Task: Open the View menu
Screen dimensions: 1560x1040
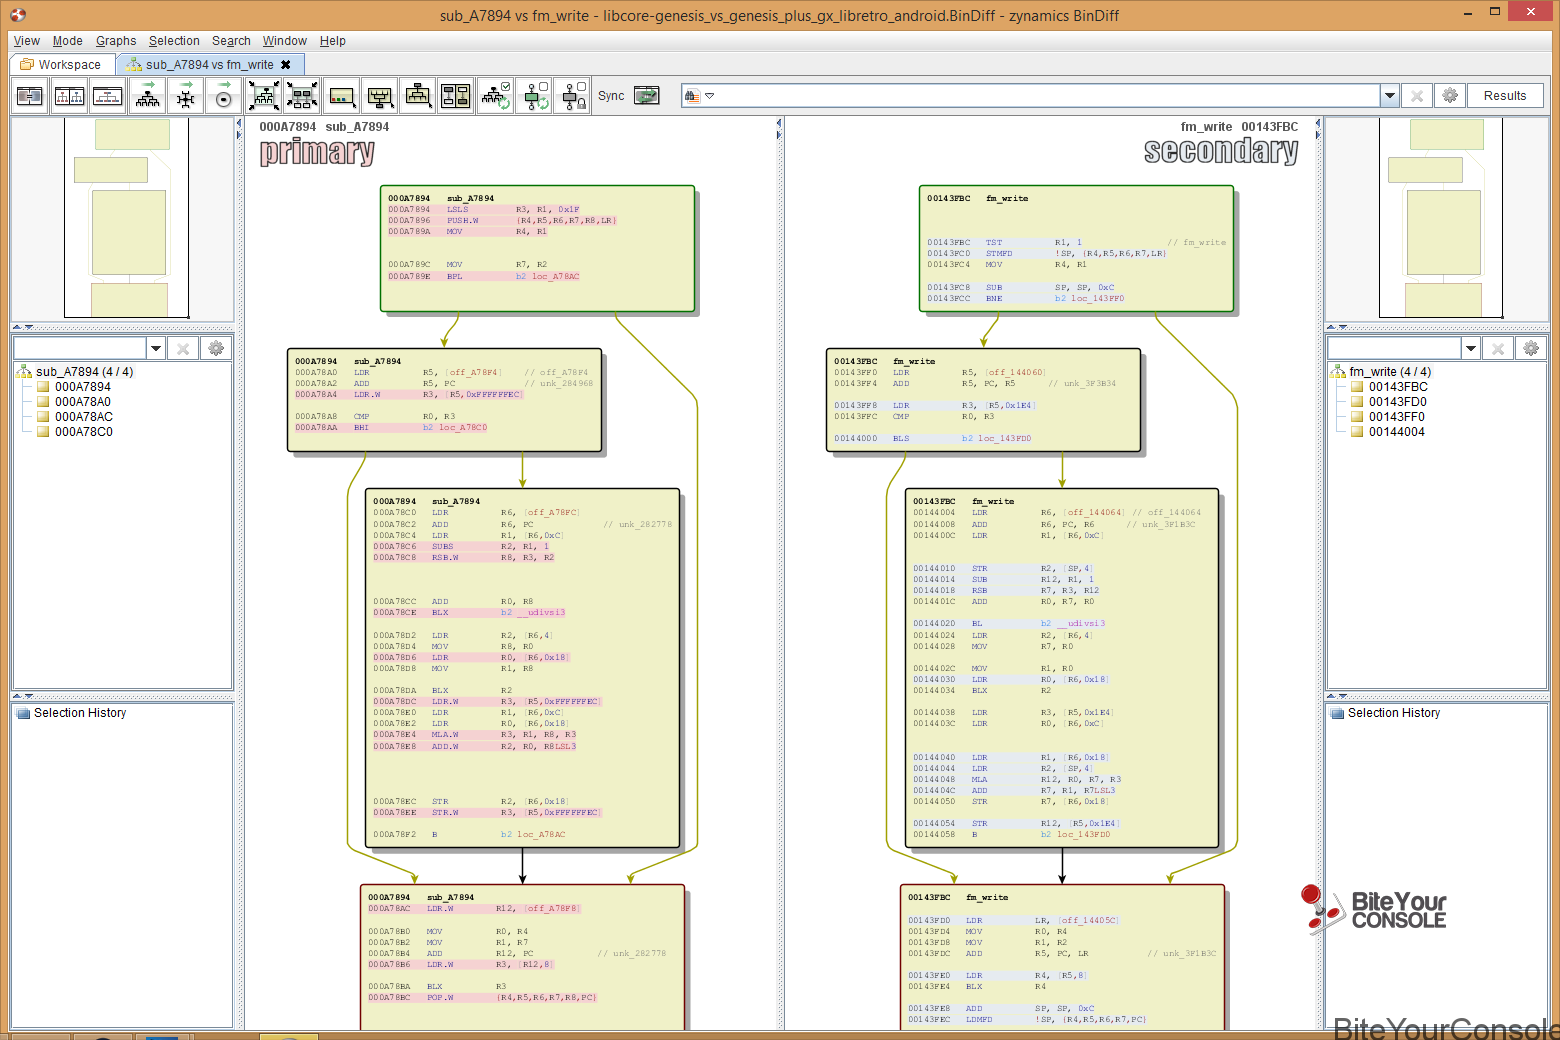Action: point(27,41)
